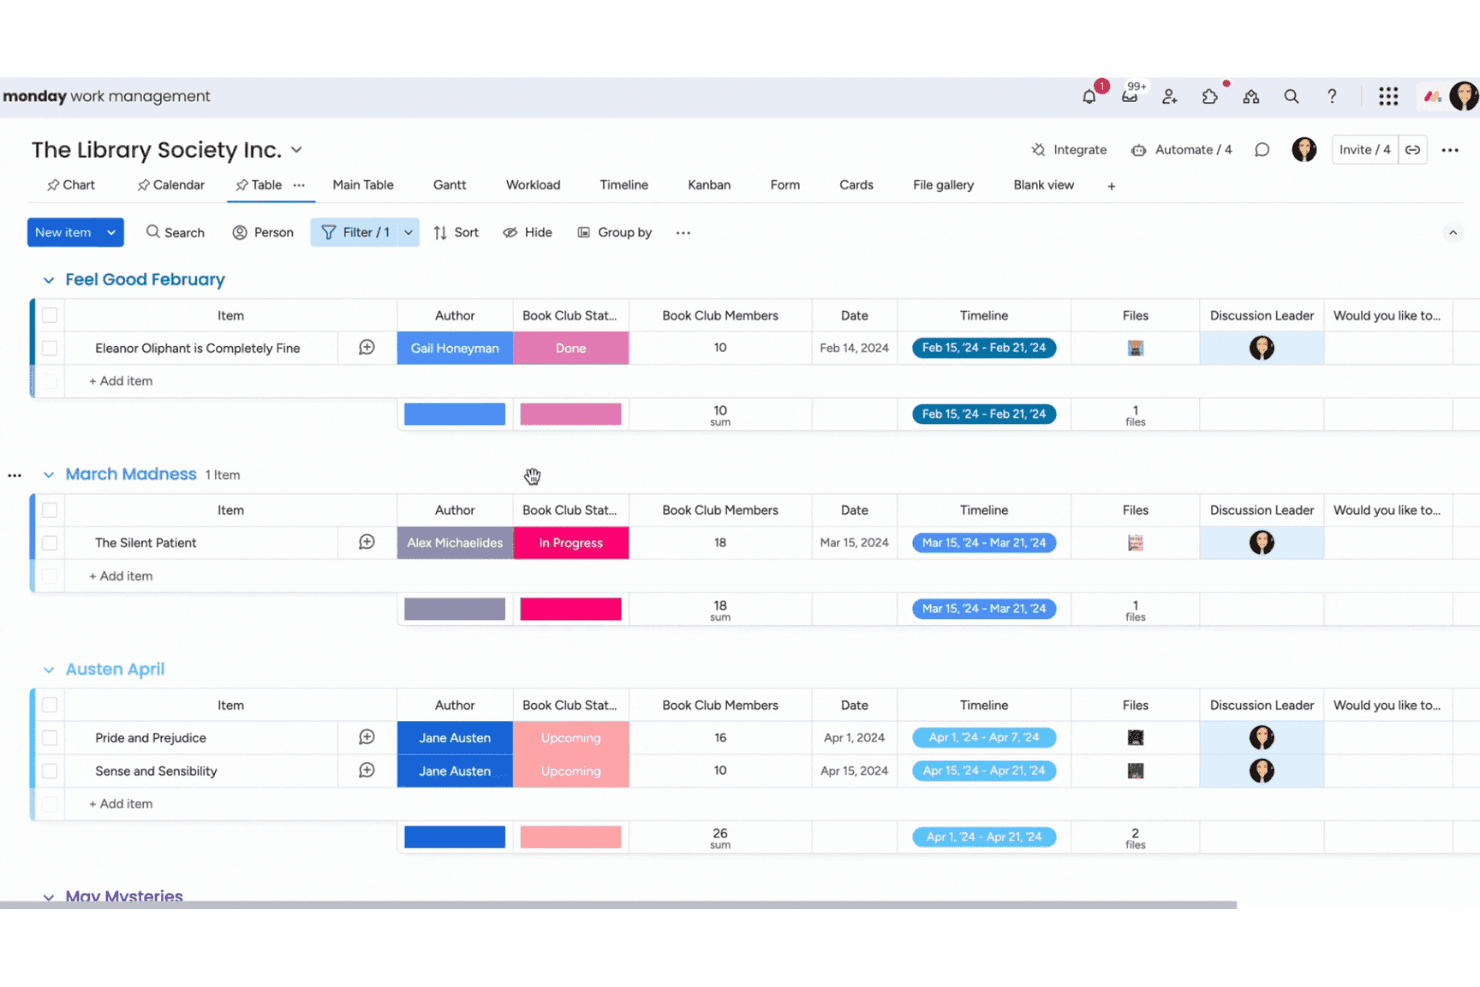Viewport: 1480px width, 987px height.
Task: Click the invite members person icon
Action: click(1170, 97)
